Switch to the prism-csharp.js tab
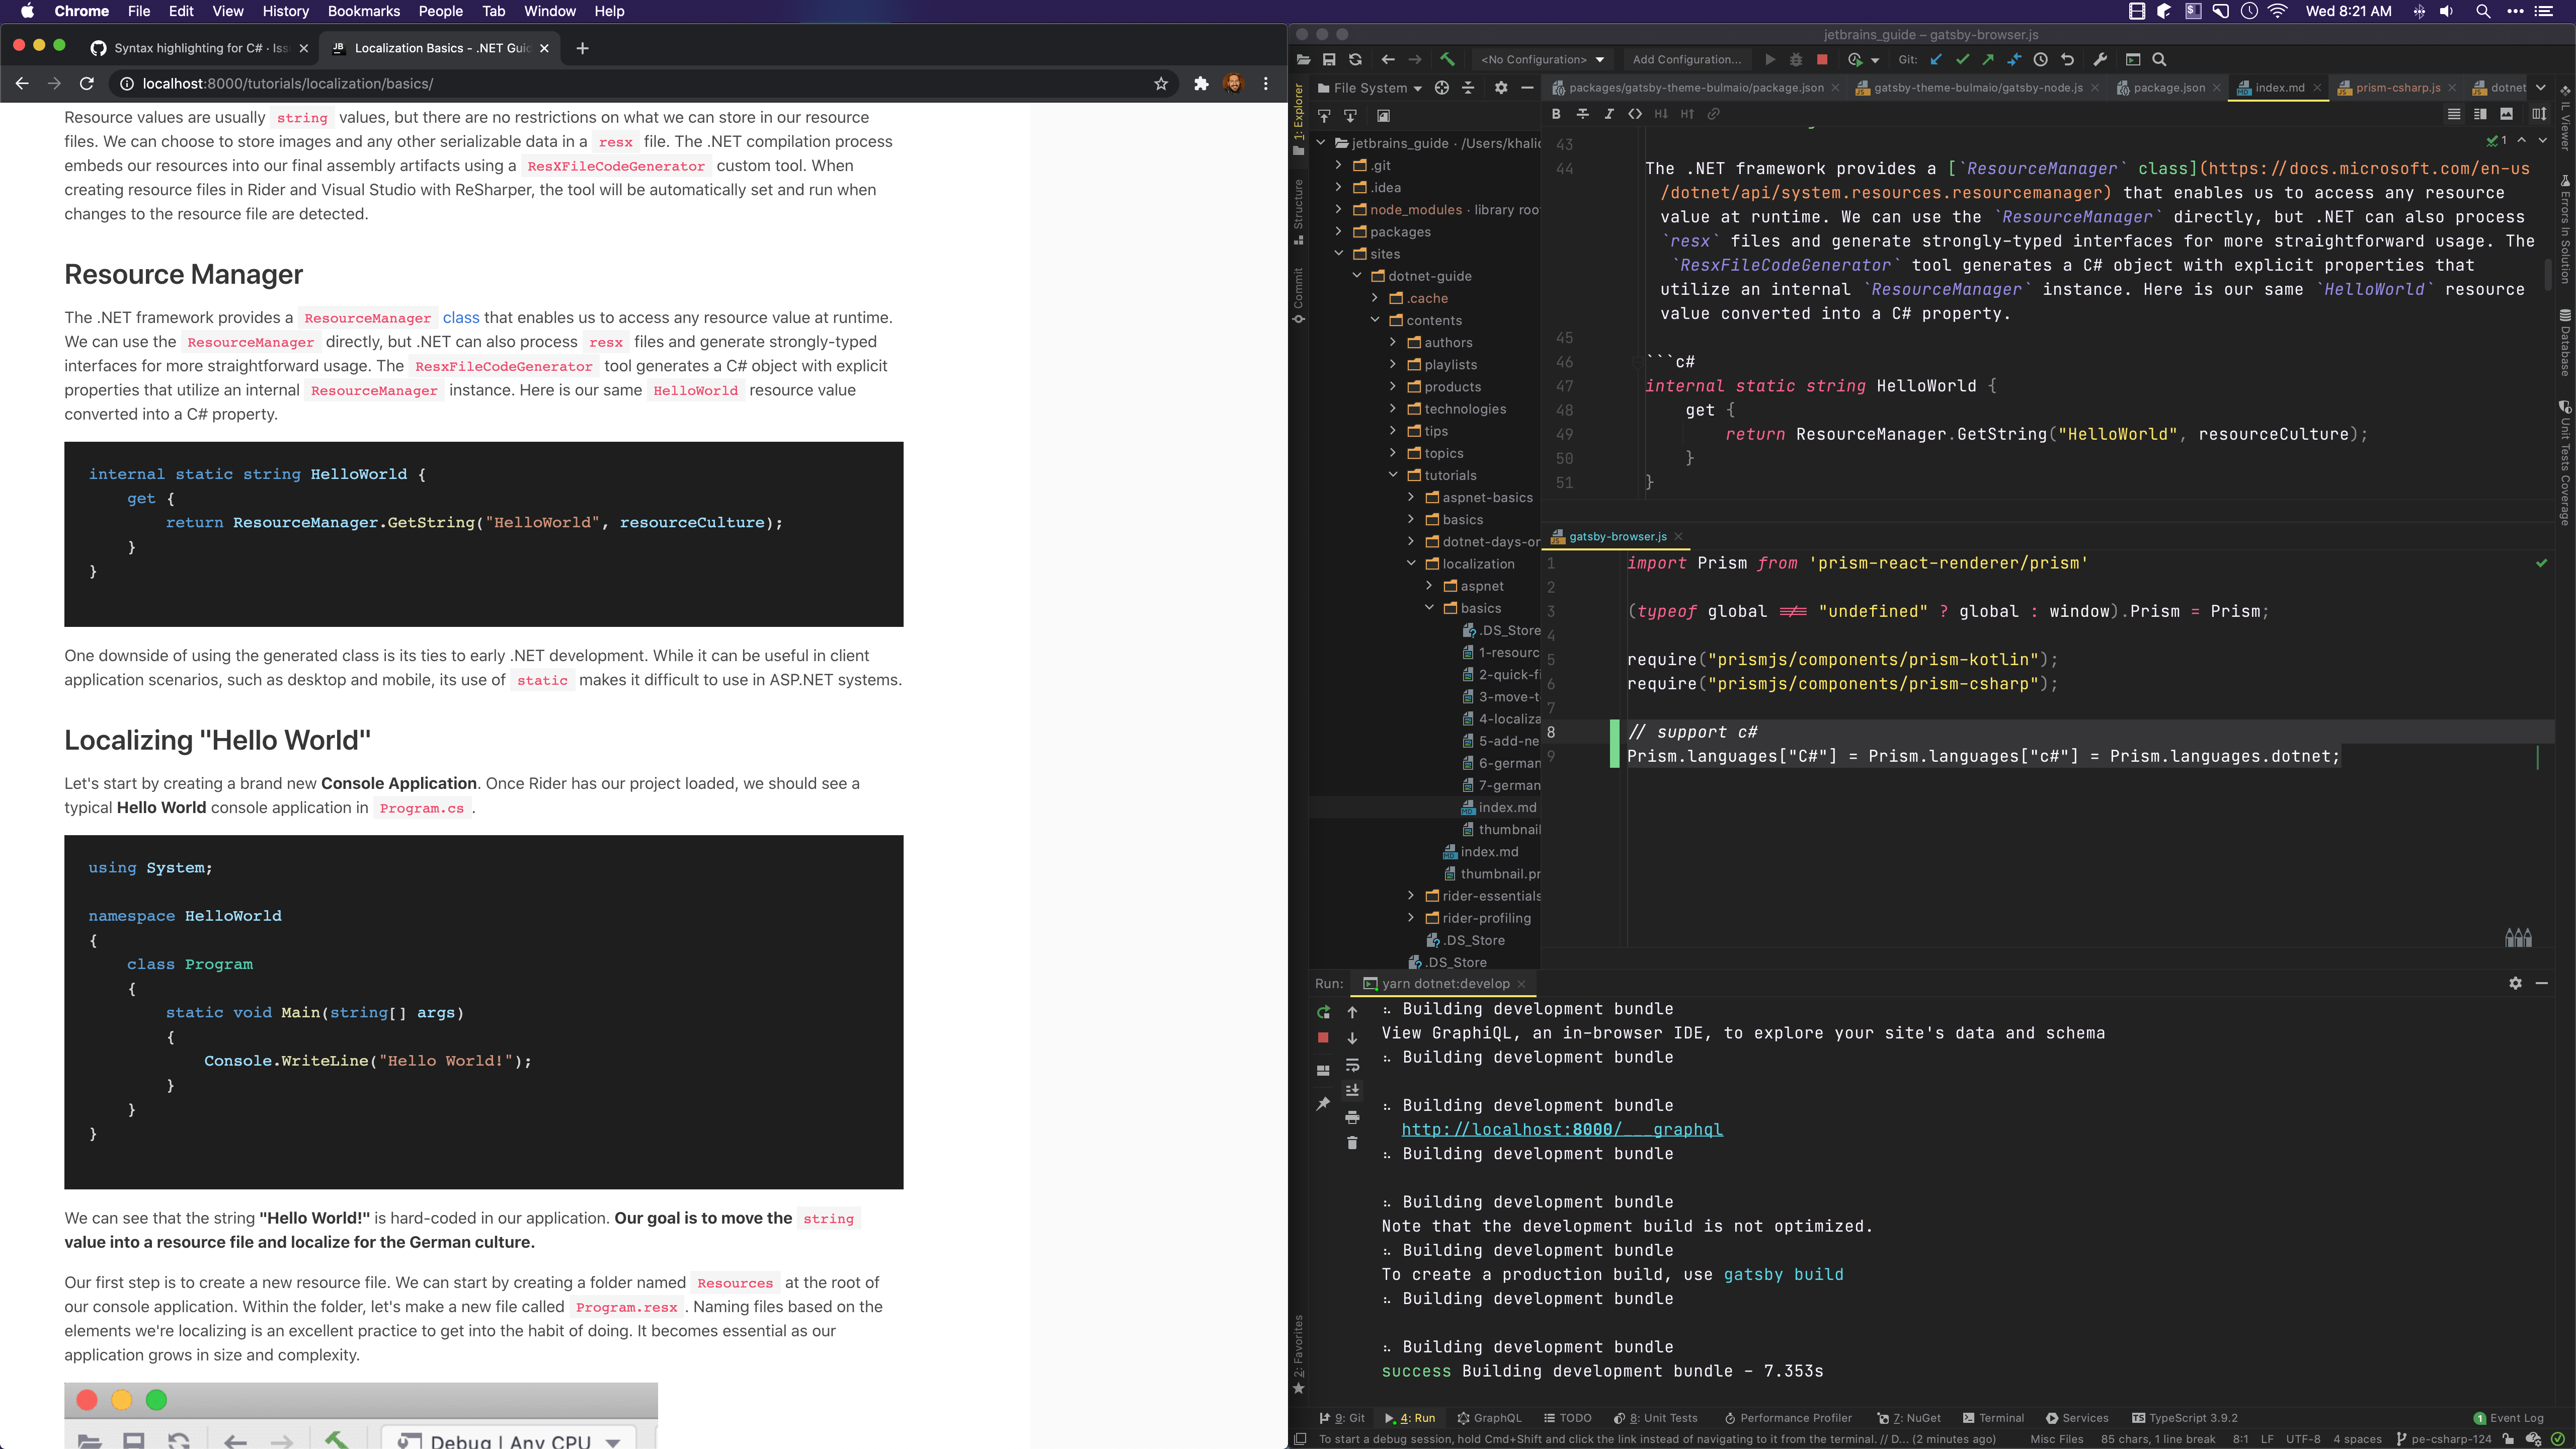Viewport: 2576px width, 1449px height. click(x=2395, y=87)
